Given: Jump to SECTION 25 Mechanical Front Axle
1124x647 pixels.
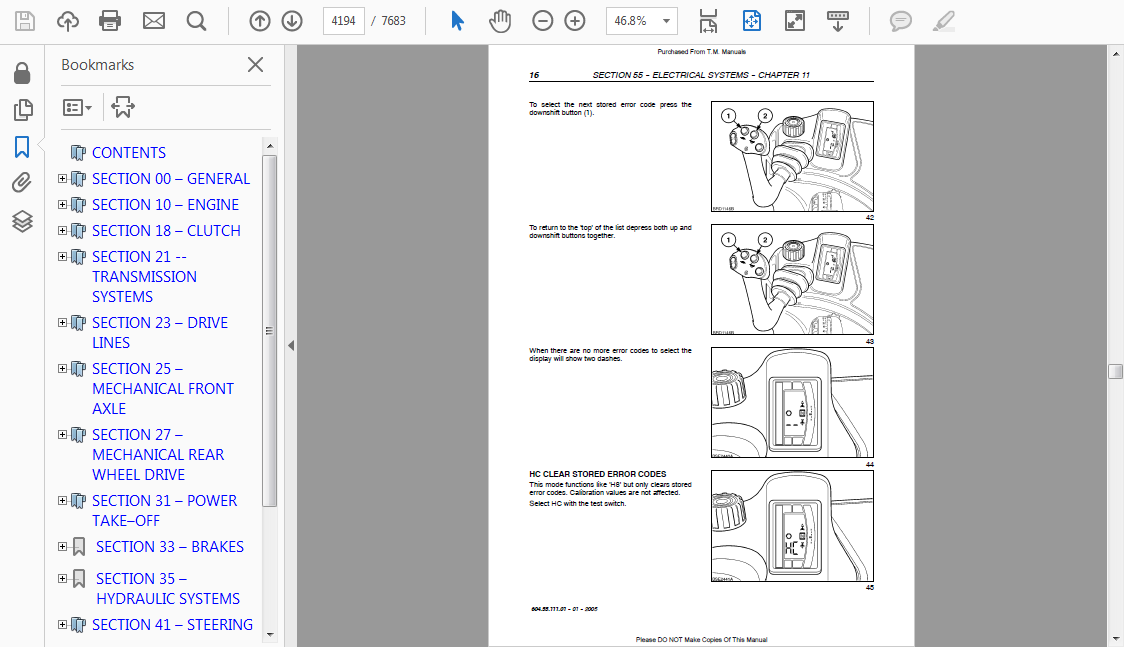Looking at the screenshot, I should tap(163, 388).
